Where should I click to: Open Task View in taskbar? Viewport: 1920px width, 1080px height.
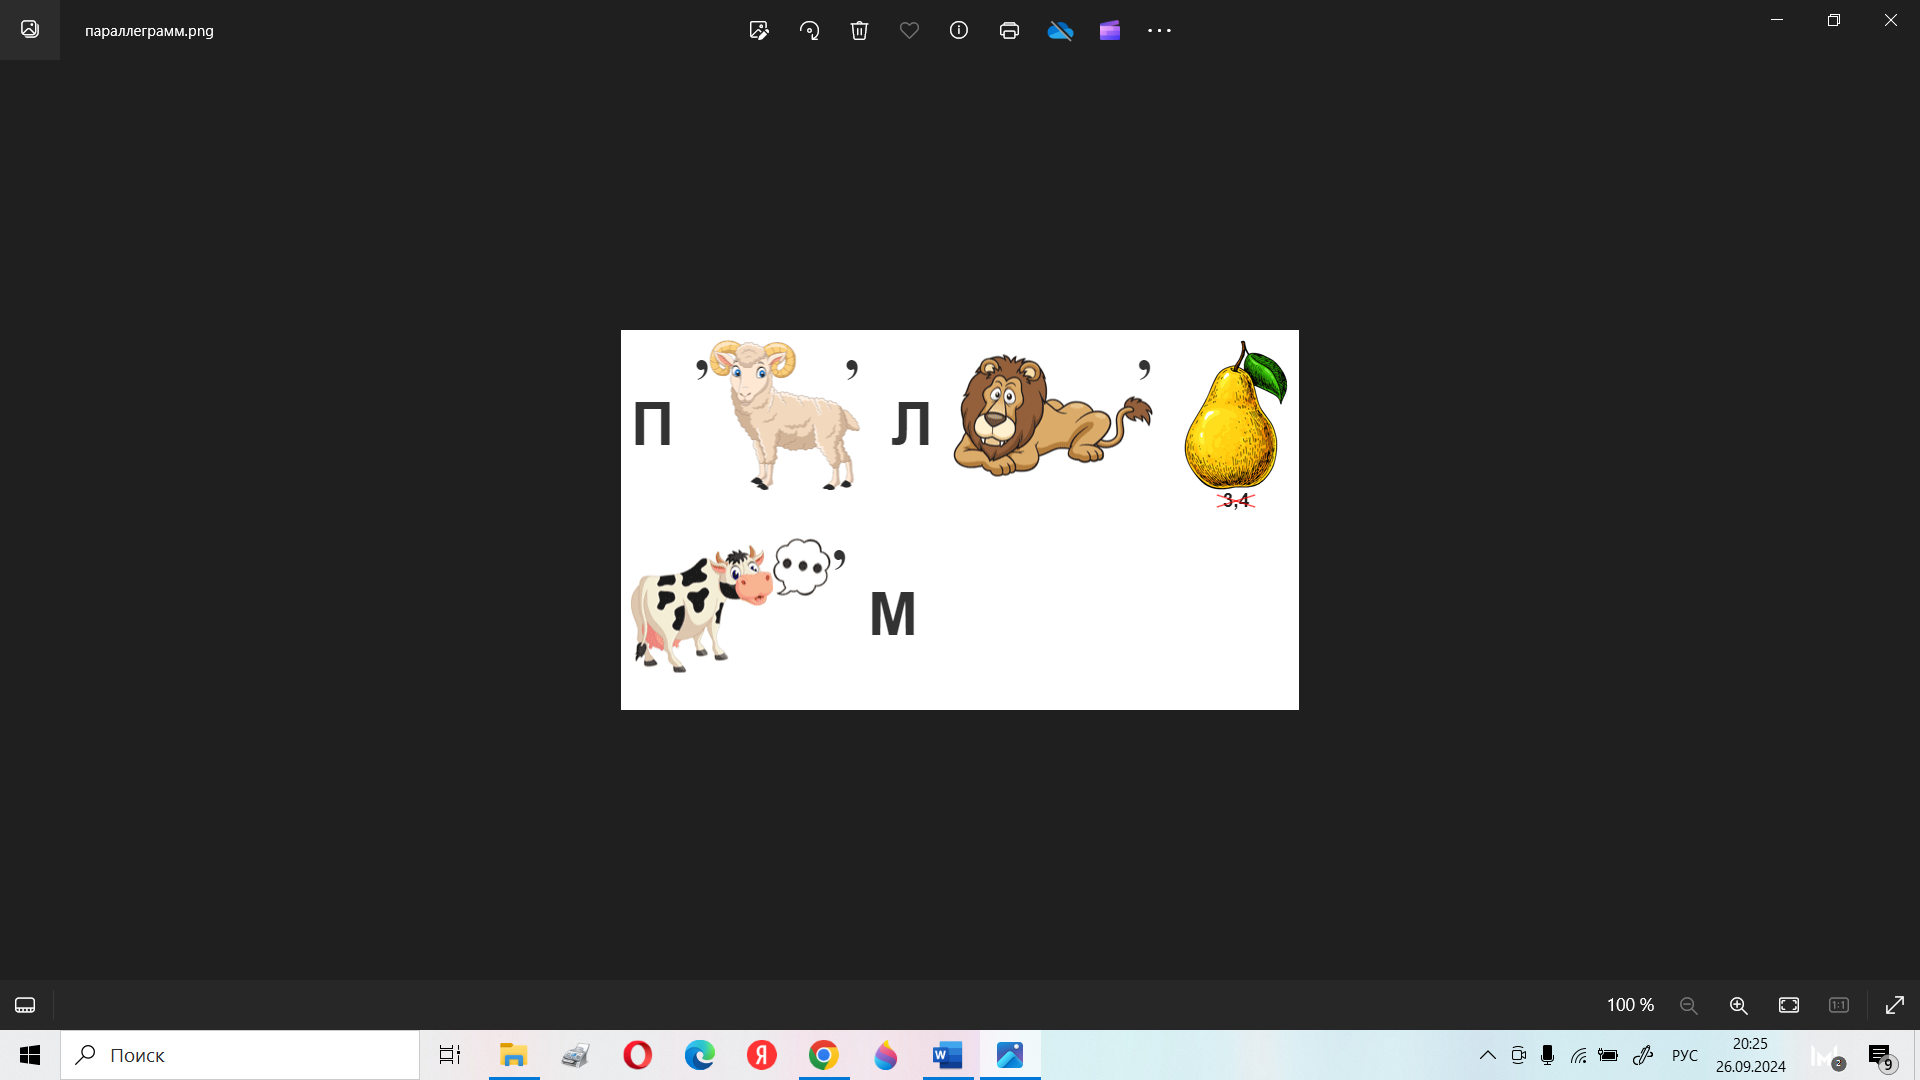point(450,1055)
